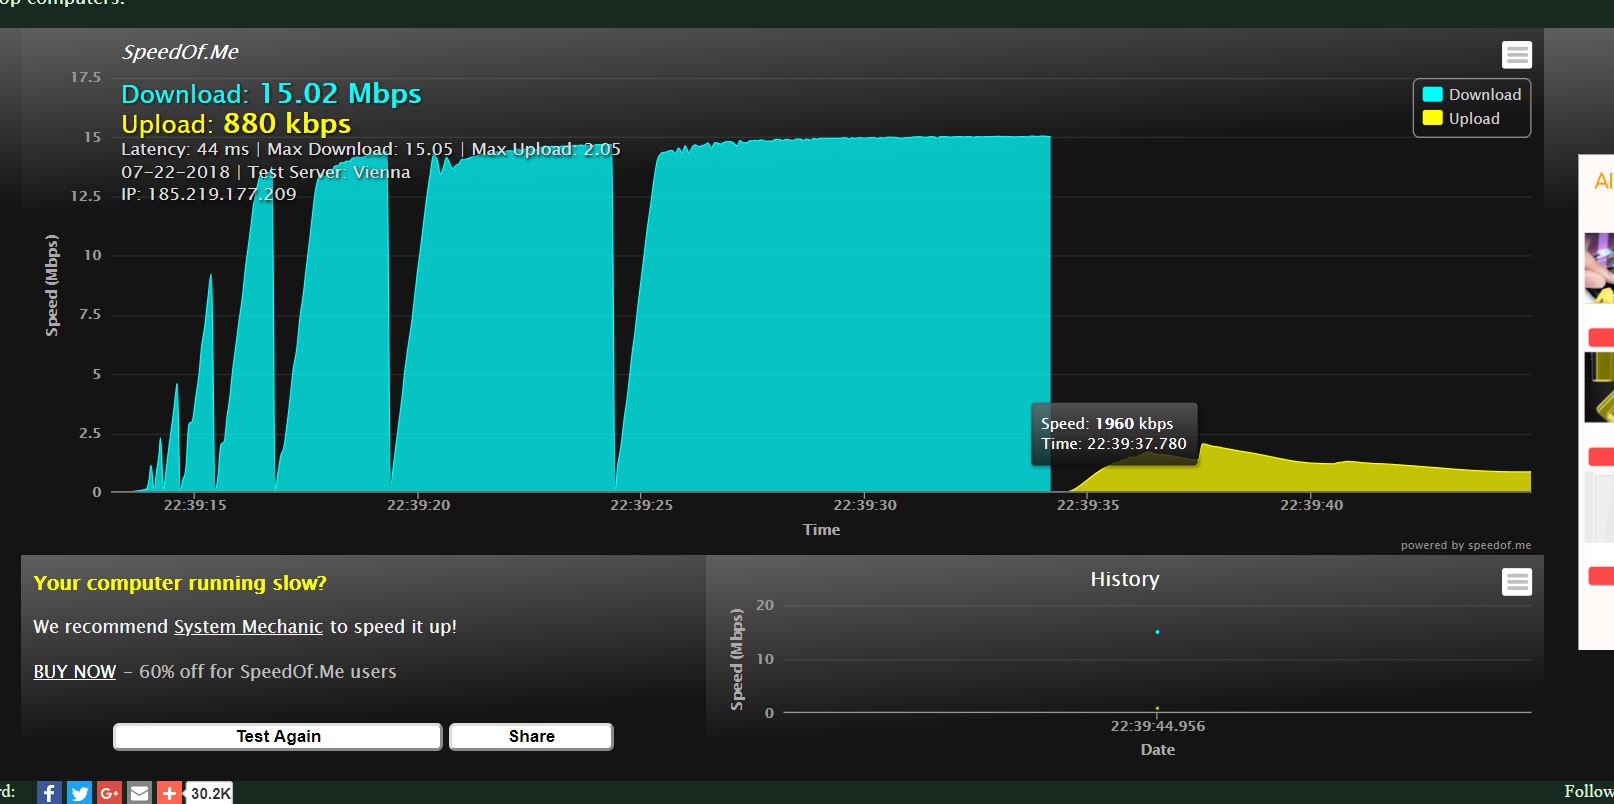Click the Latency 44 ms details line
This screenshot has height=804, width=1614.
(371, 149)
